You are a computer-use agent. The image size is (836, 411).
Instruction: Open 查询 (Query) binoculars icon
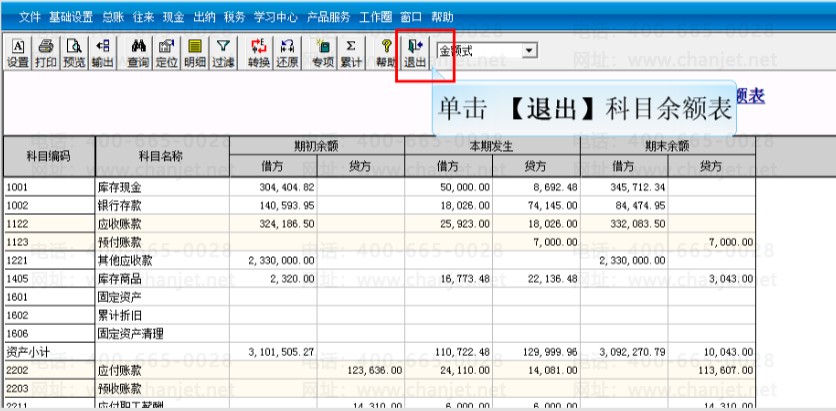[138, 53]
